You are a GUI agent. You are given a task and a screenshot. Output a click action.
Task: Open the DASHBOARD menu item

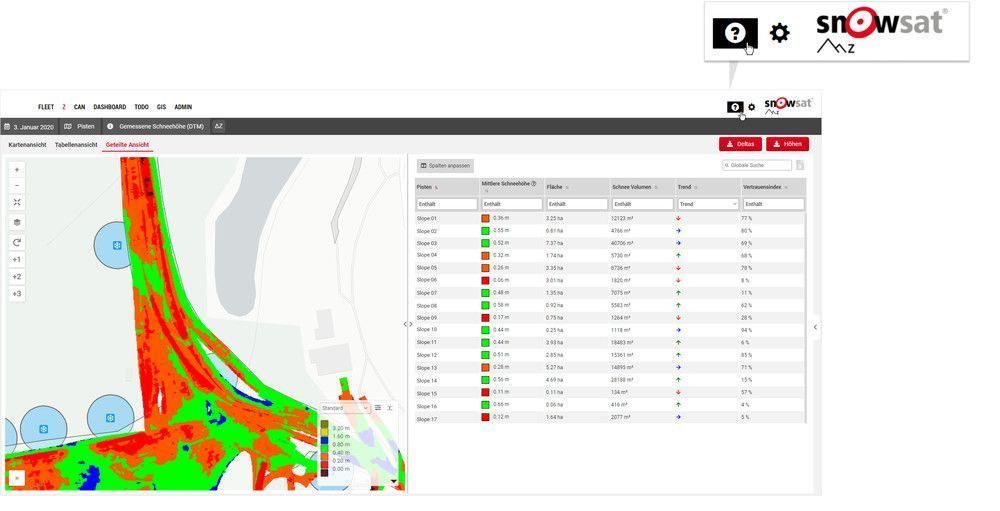(x=109, y=107)
